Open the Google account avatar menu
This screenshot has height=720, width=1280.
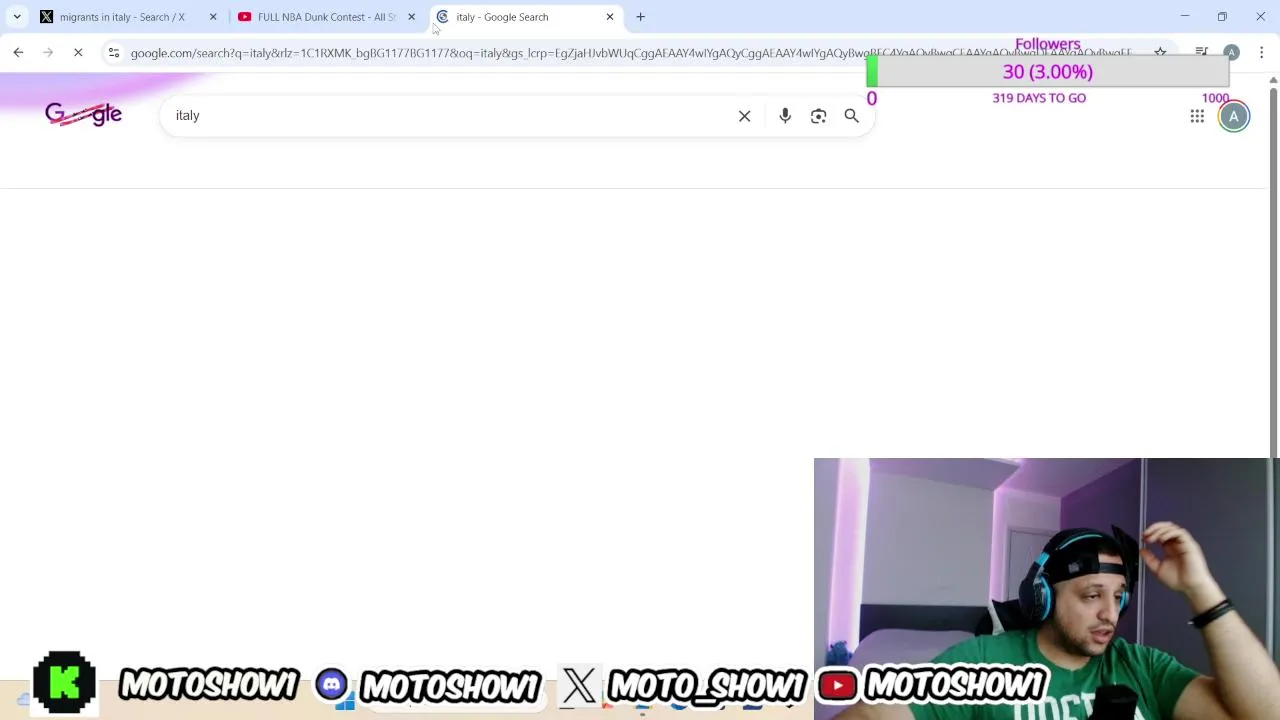pyautogui.click(x=1234, y=116)
